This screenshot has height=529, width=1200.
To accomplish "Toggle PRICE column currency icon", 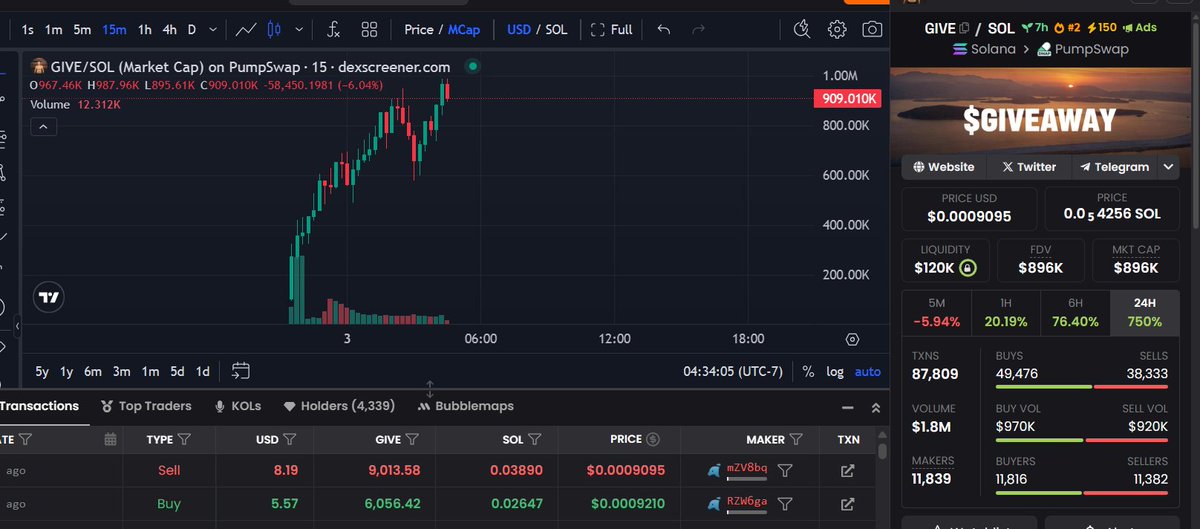I will (x=653, y=439).
